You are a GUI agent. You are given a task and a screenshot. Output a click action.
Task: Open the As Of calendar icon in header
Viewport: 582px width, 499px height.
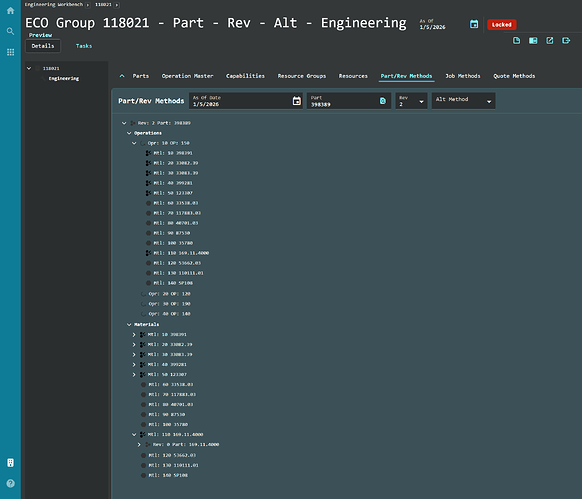[474, 25]
